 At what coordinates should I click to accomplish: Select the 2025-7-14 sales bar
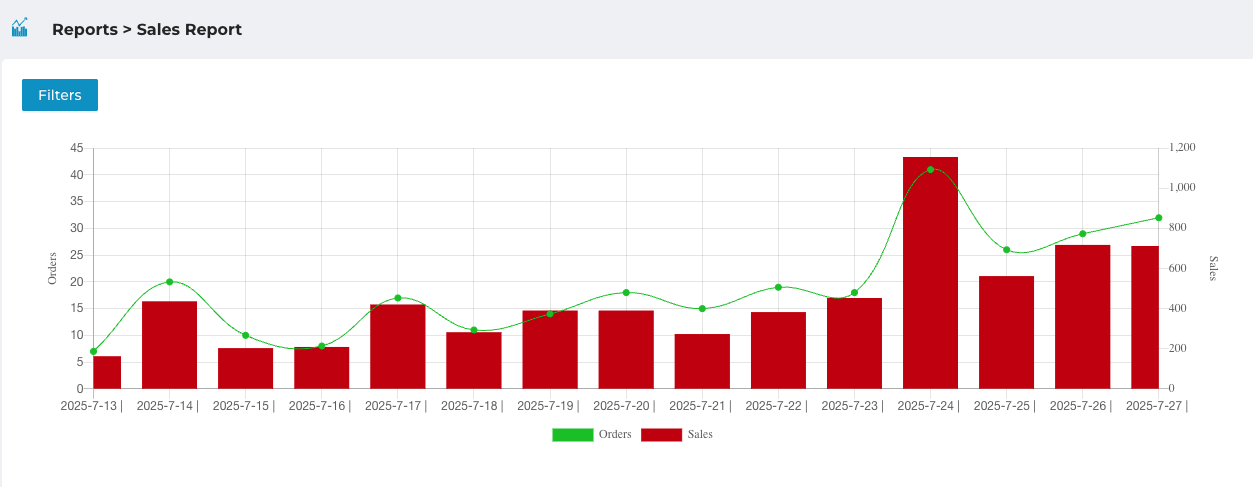[x=169, y=345]
